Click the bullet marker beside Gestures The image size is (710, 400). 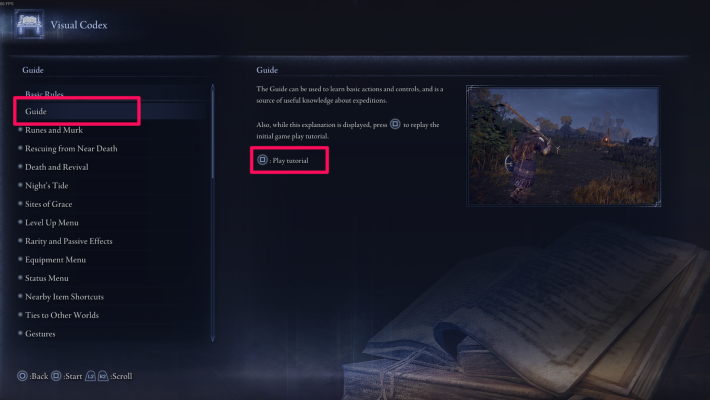20,333
